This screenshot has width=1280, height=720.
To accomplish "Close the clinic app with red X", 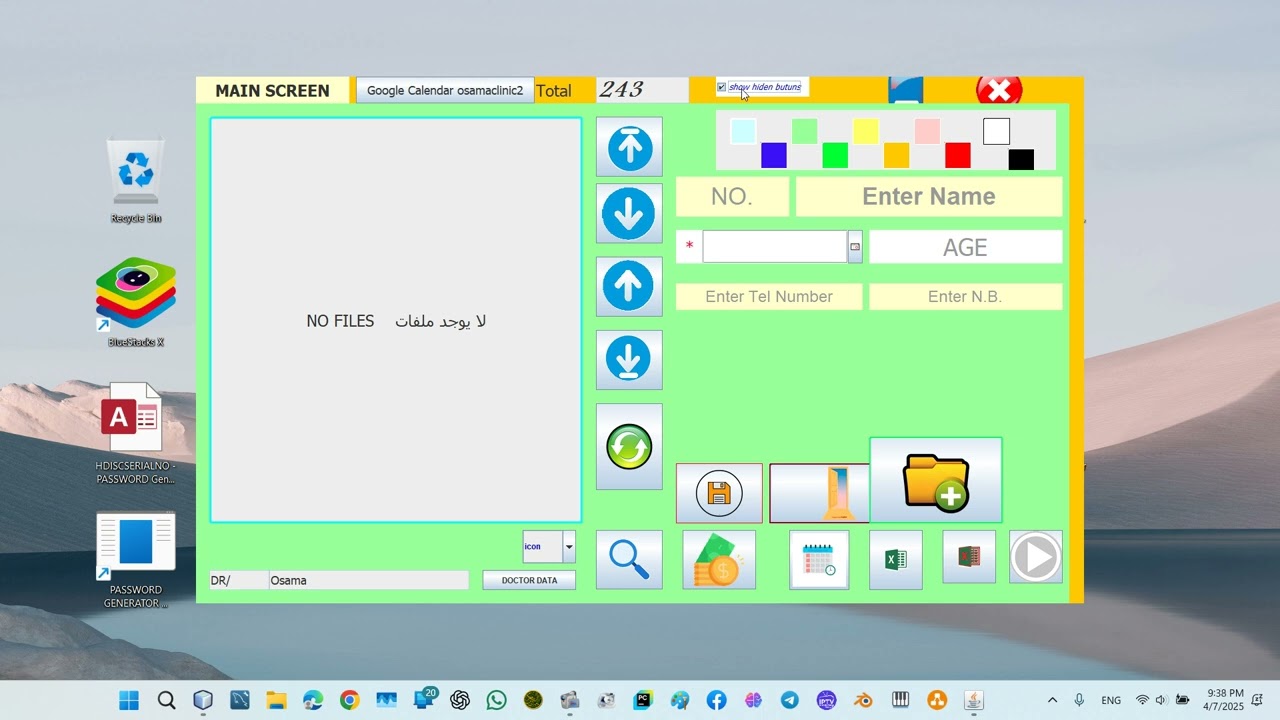I will (x=999, y=90).
